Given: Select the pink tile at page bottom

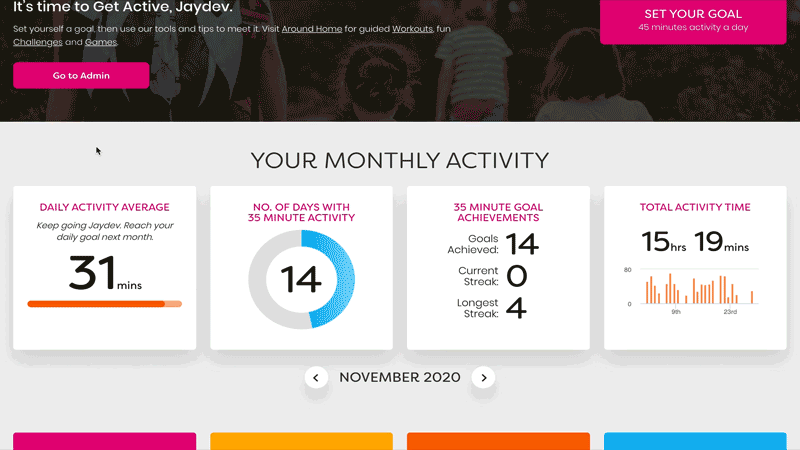Looking at the screenshot, I should (x=105, y=441).
